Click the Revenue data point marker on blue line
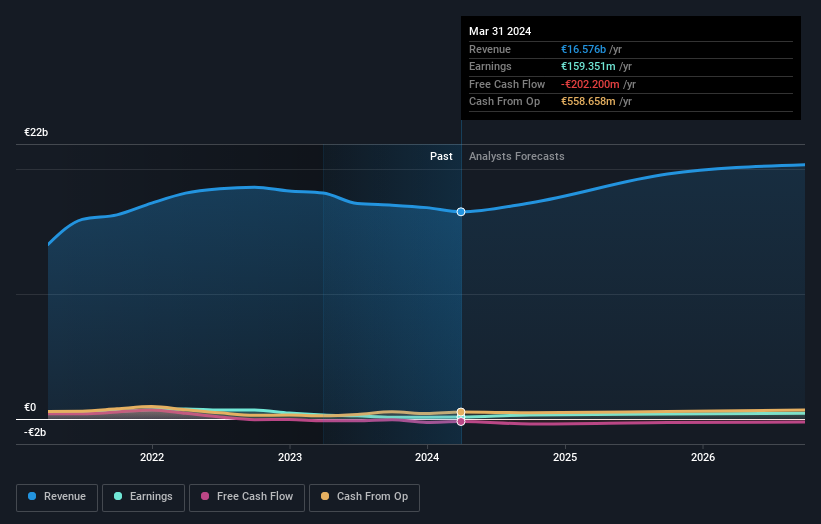The height and width of the screenshot is (524, 821). point(461,212)
